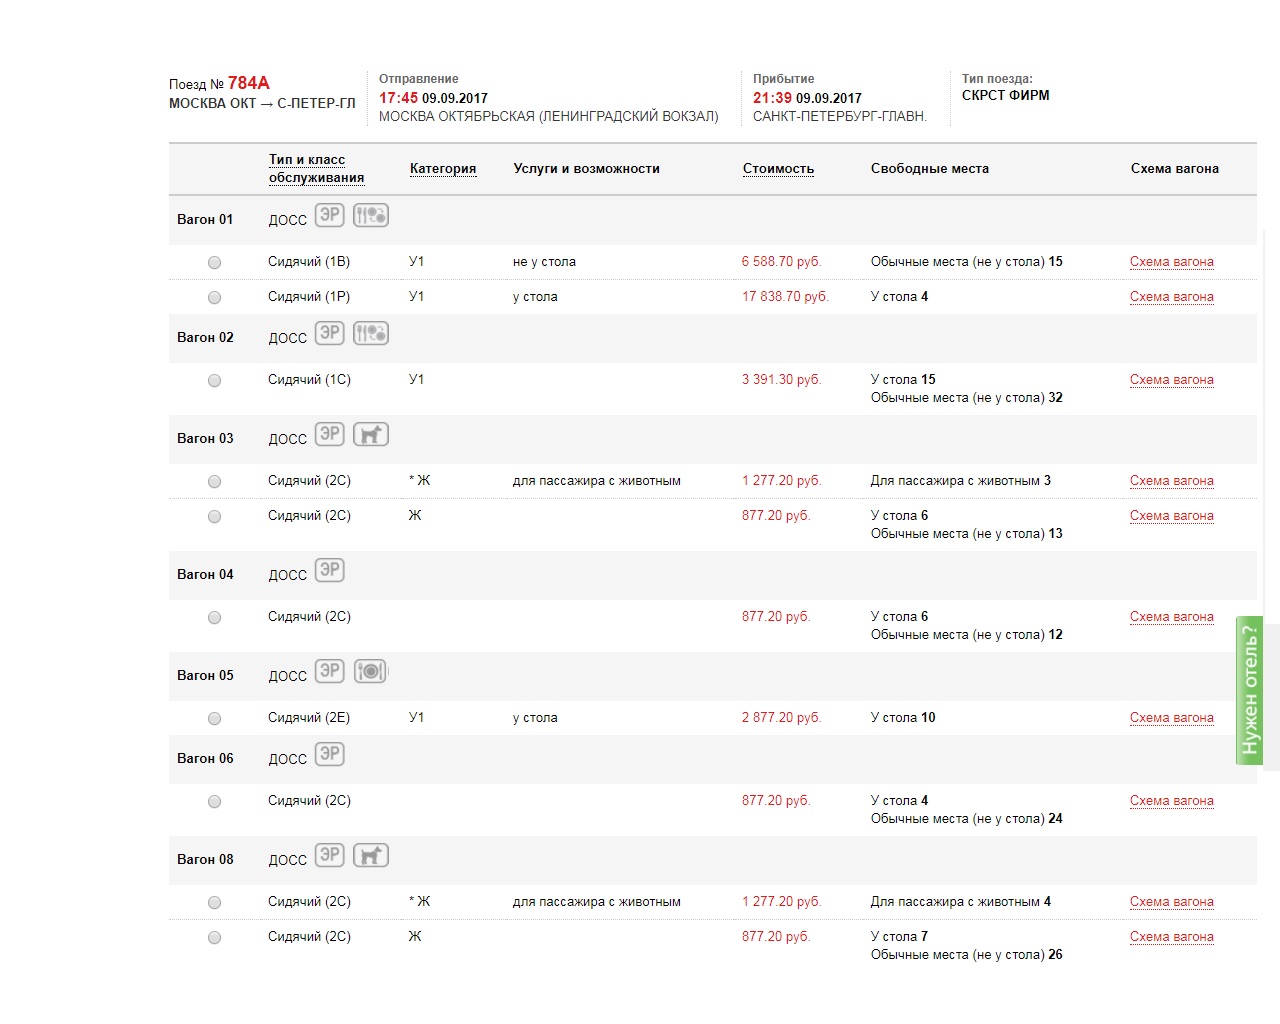
Task: Sort by Категория column header
Action: 443,168
